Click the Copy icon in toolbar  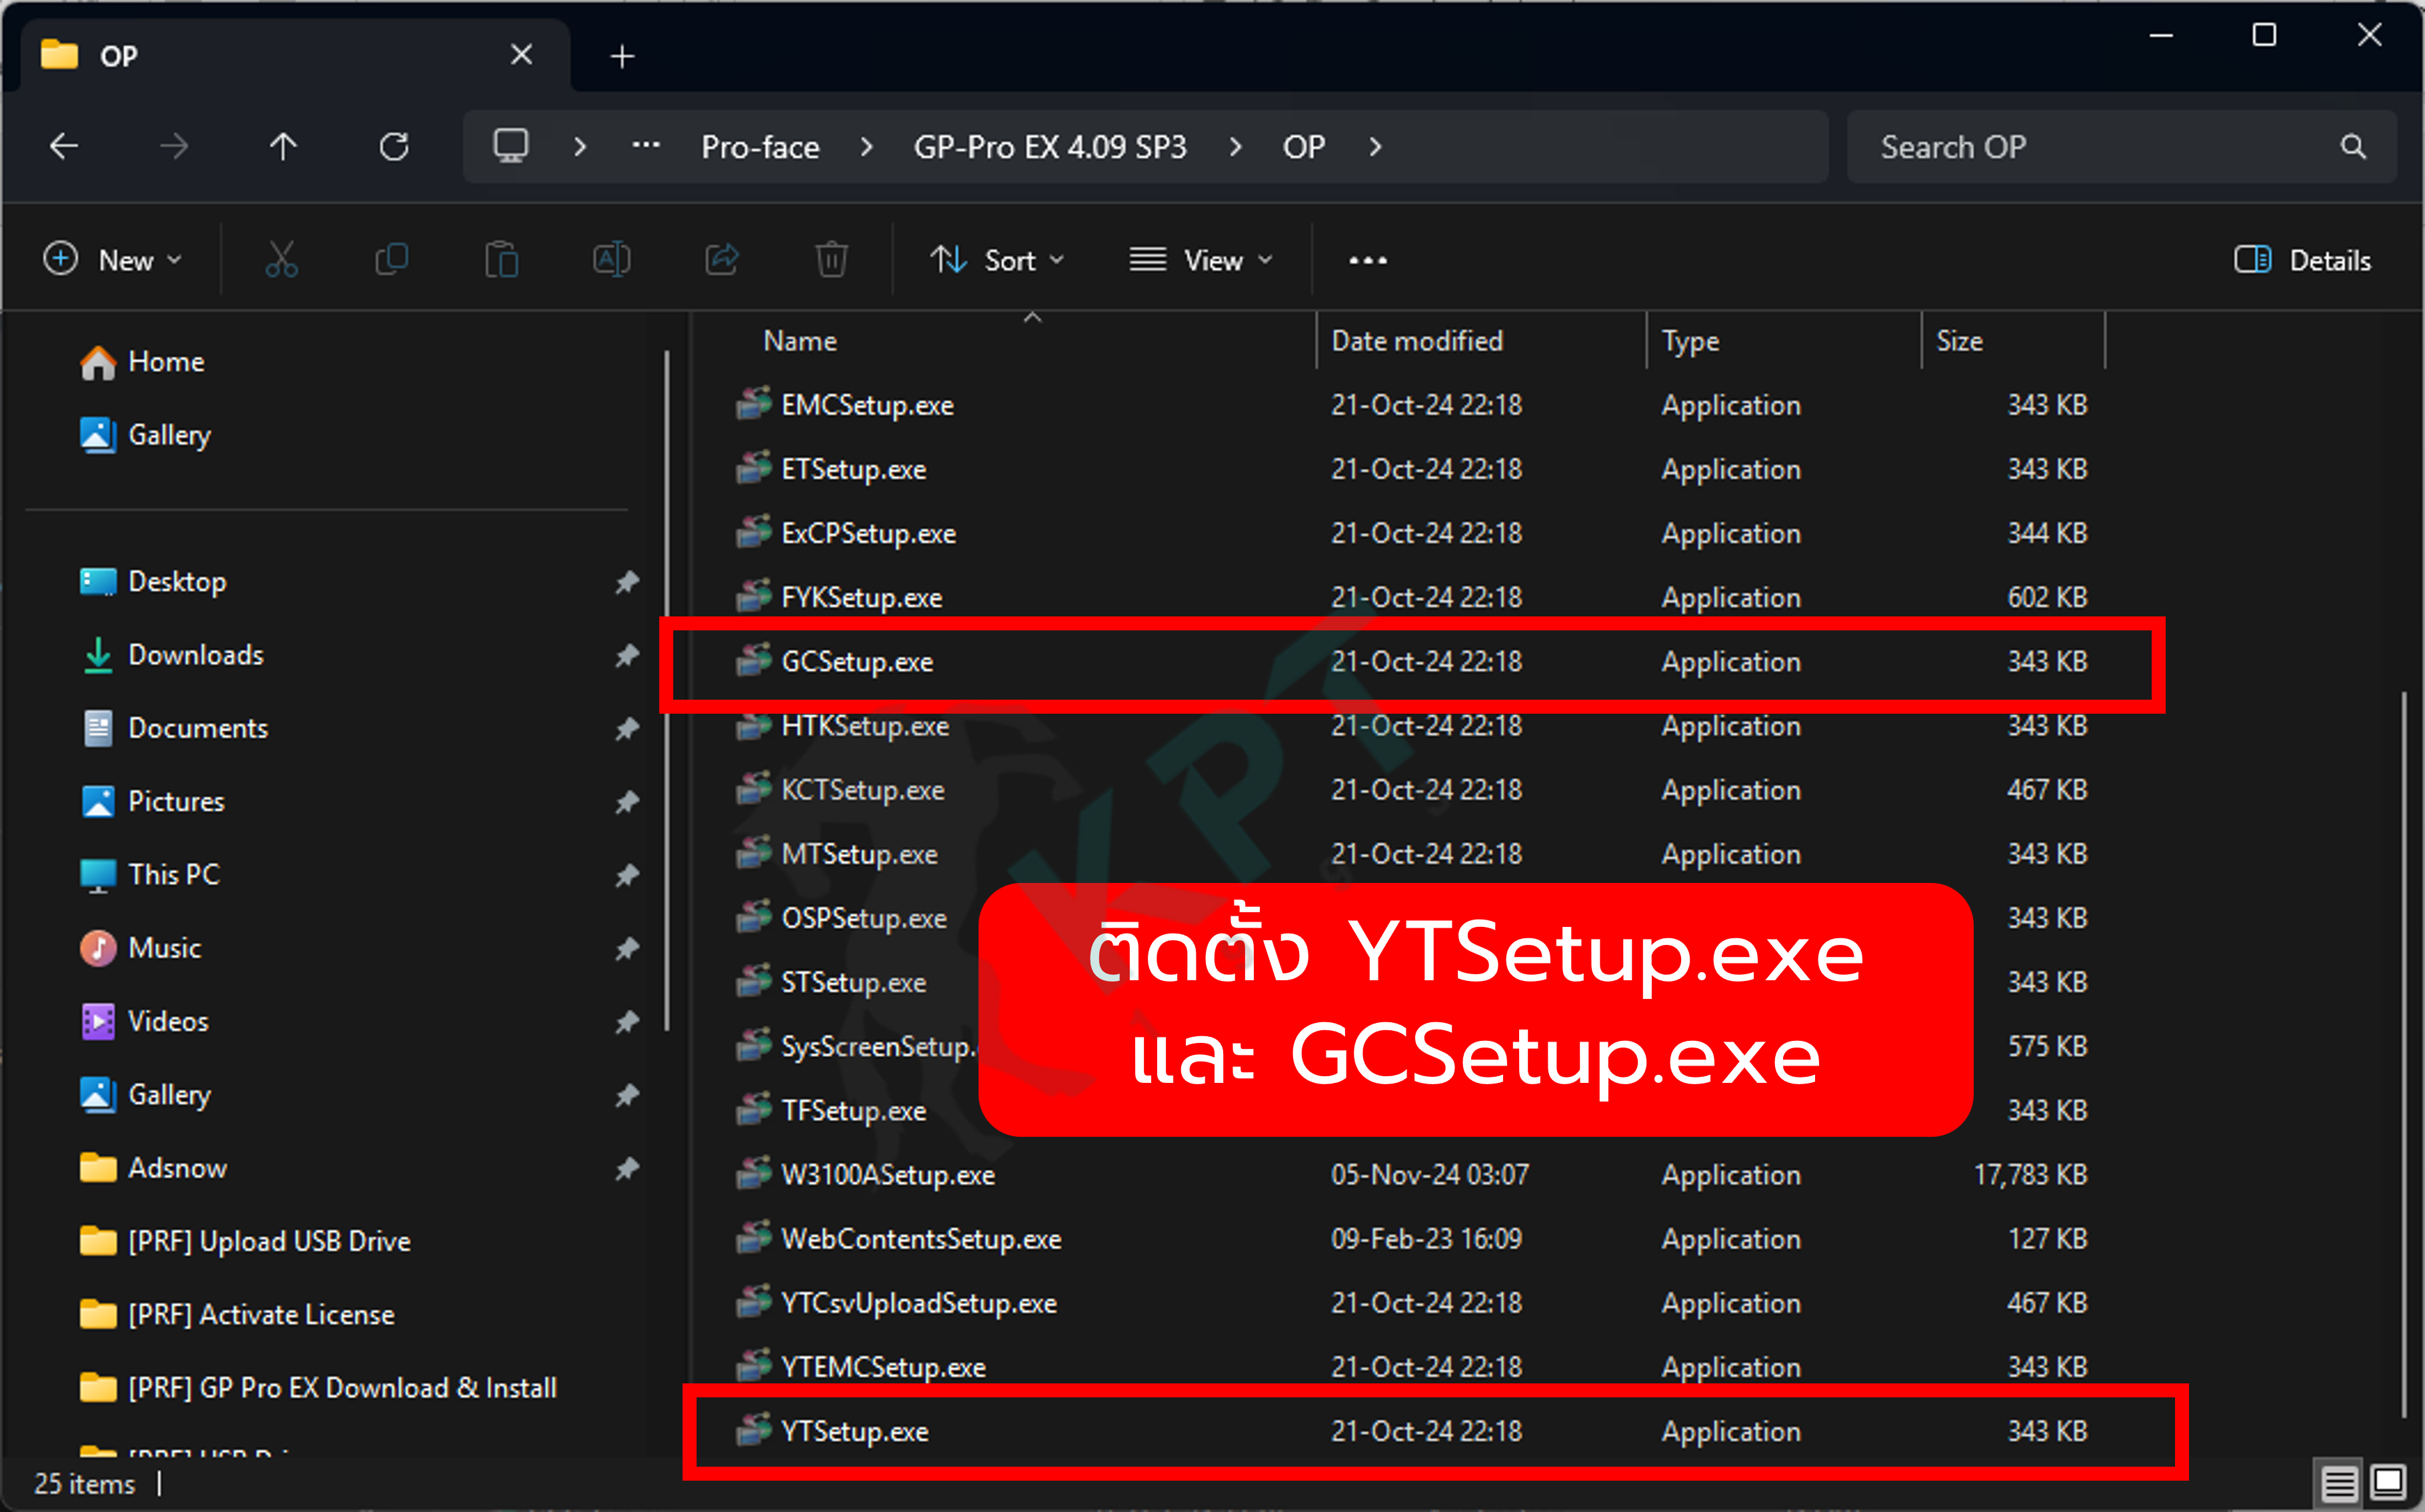click(x=391, y=260)
